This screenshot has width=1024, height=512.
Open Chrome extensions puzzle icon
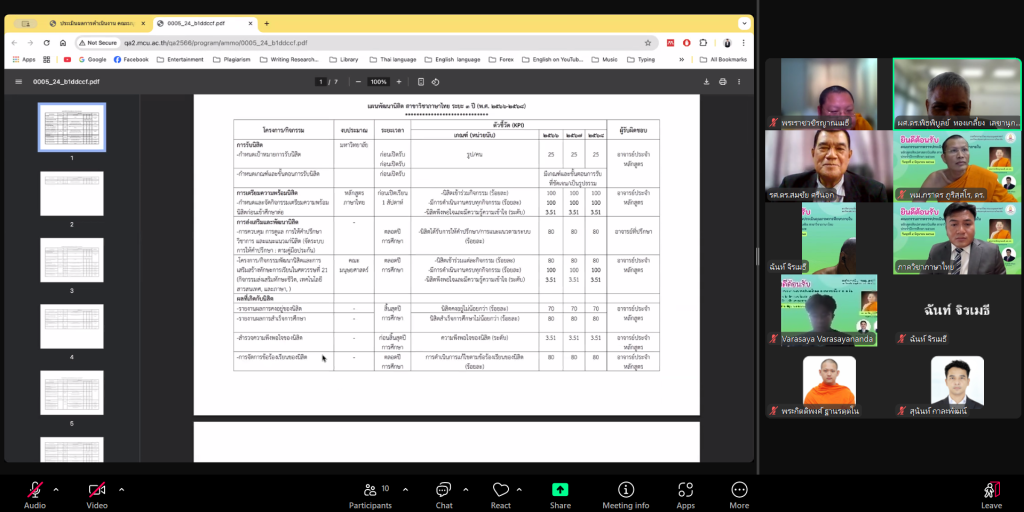click(703, 42)
